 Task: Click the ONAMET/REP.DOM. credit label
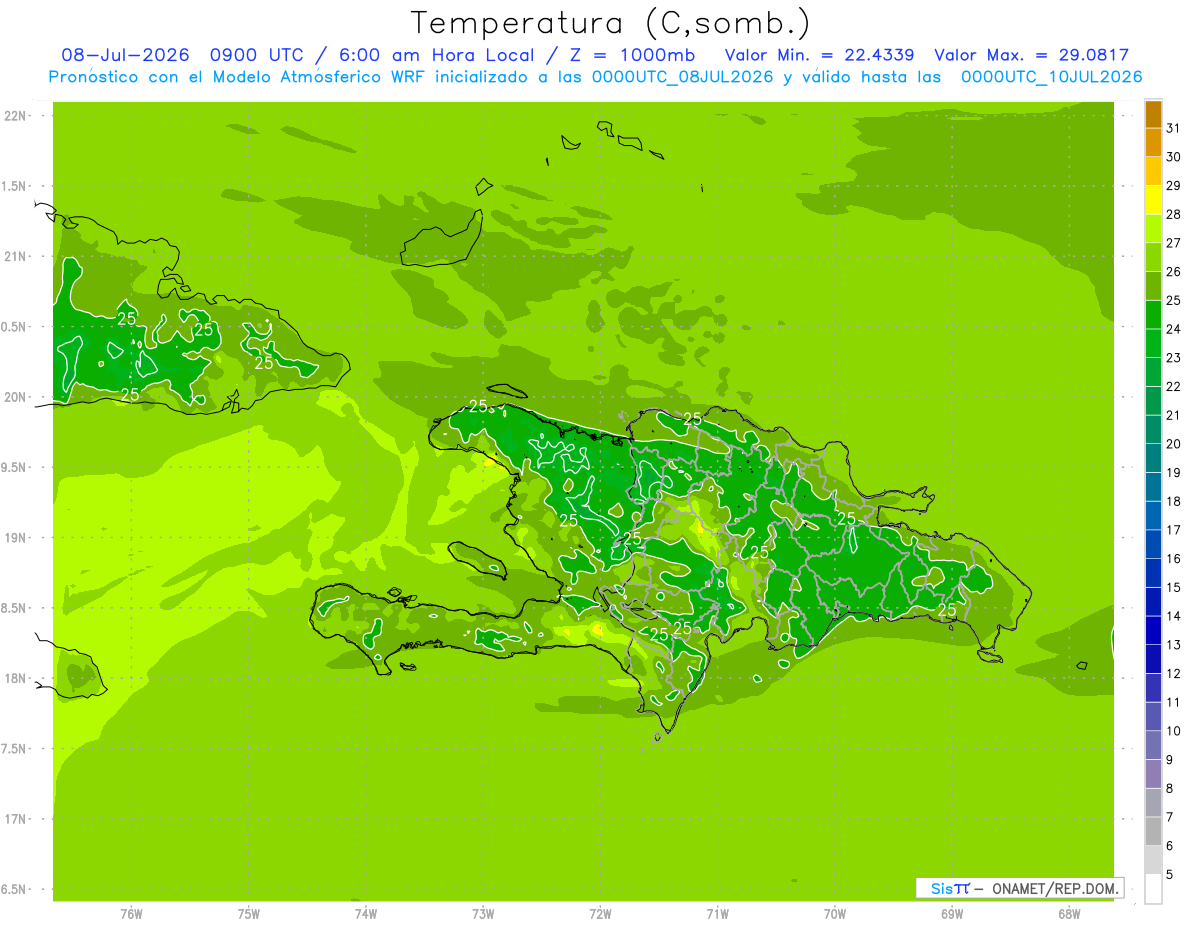(x=1053, y=888)
